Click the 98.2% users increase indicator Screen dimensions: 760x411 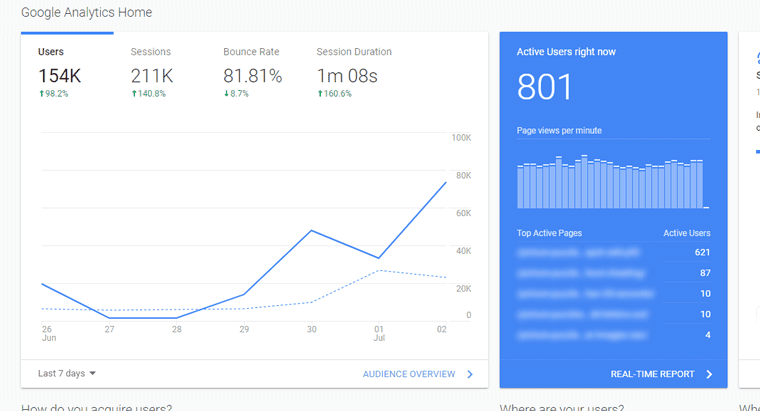[54, 94]
